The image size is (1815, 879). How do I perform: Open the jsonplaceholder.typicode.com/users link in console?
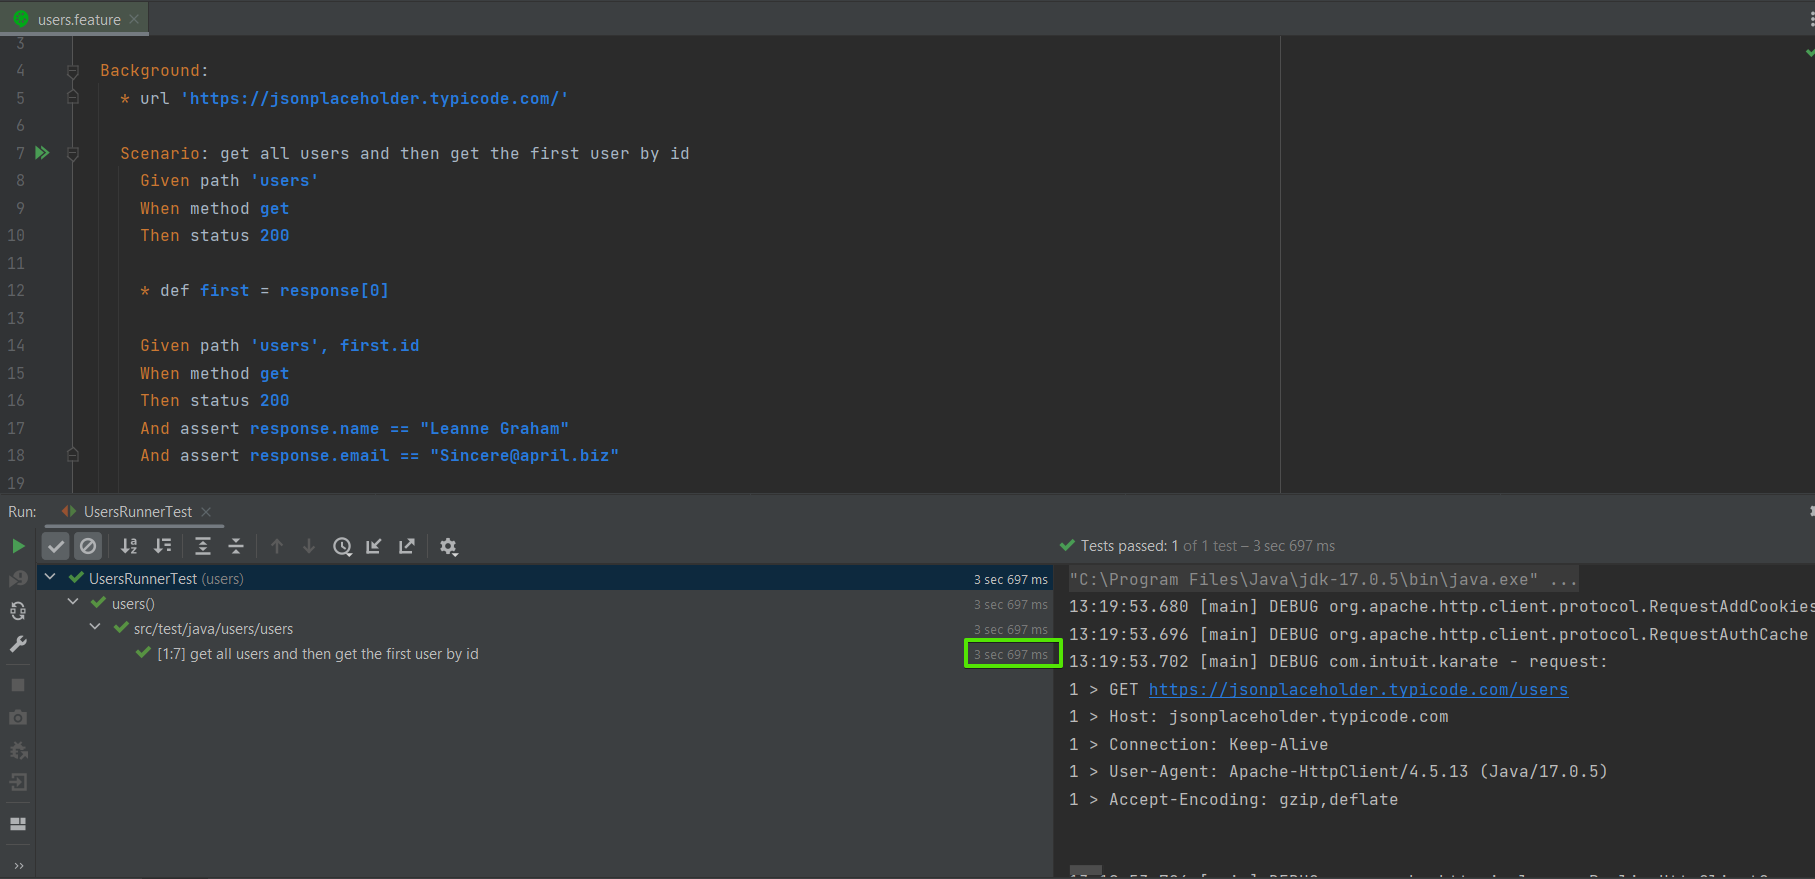1358,689
